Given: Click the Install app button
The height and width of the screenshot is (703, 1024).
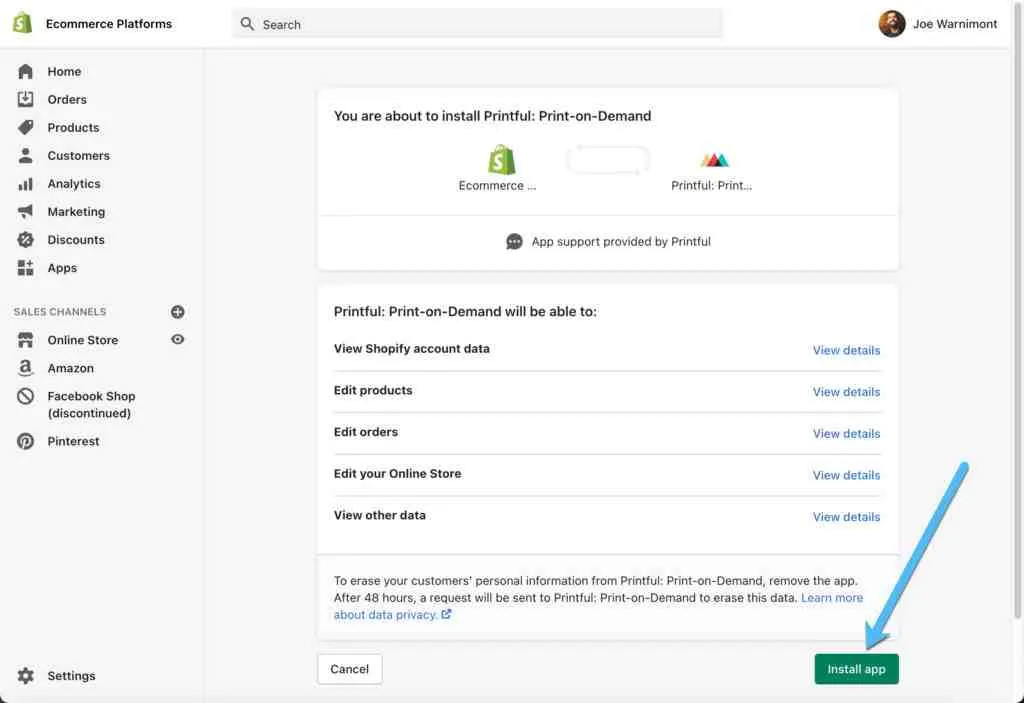Looking at the screenshot, I should click(x=856, y=669).
